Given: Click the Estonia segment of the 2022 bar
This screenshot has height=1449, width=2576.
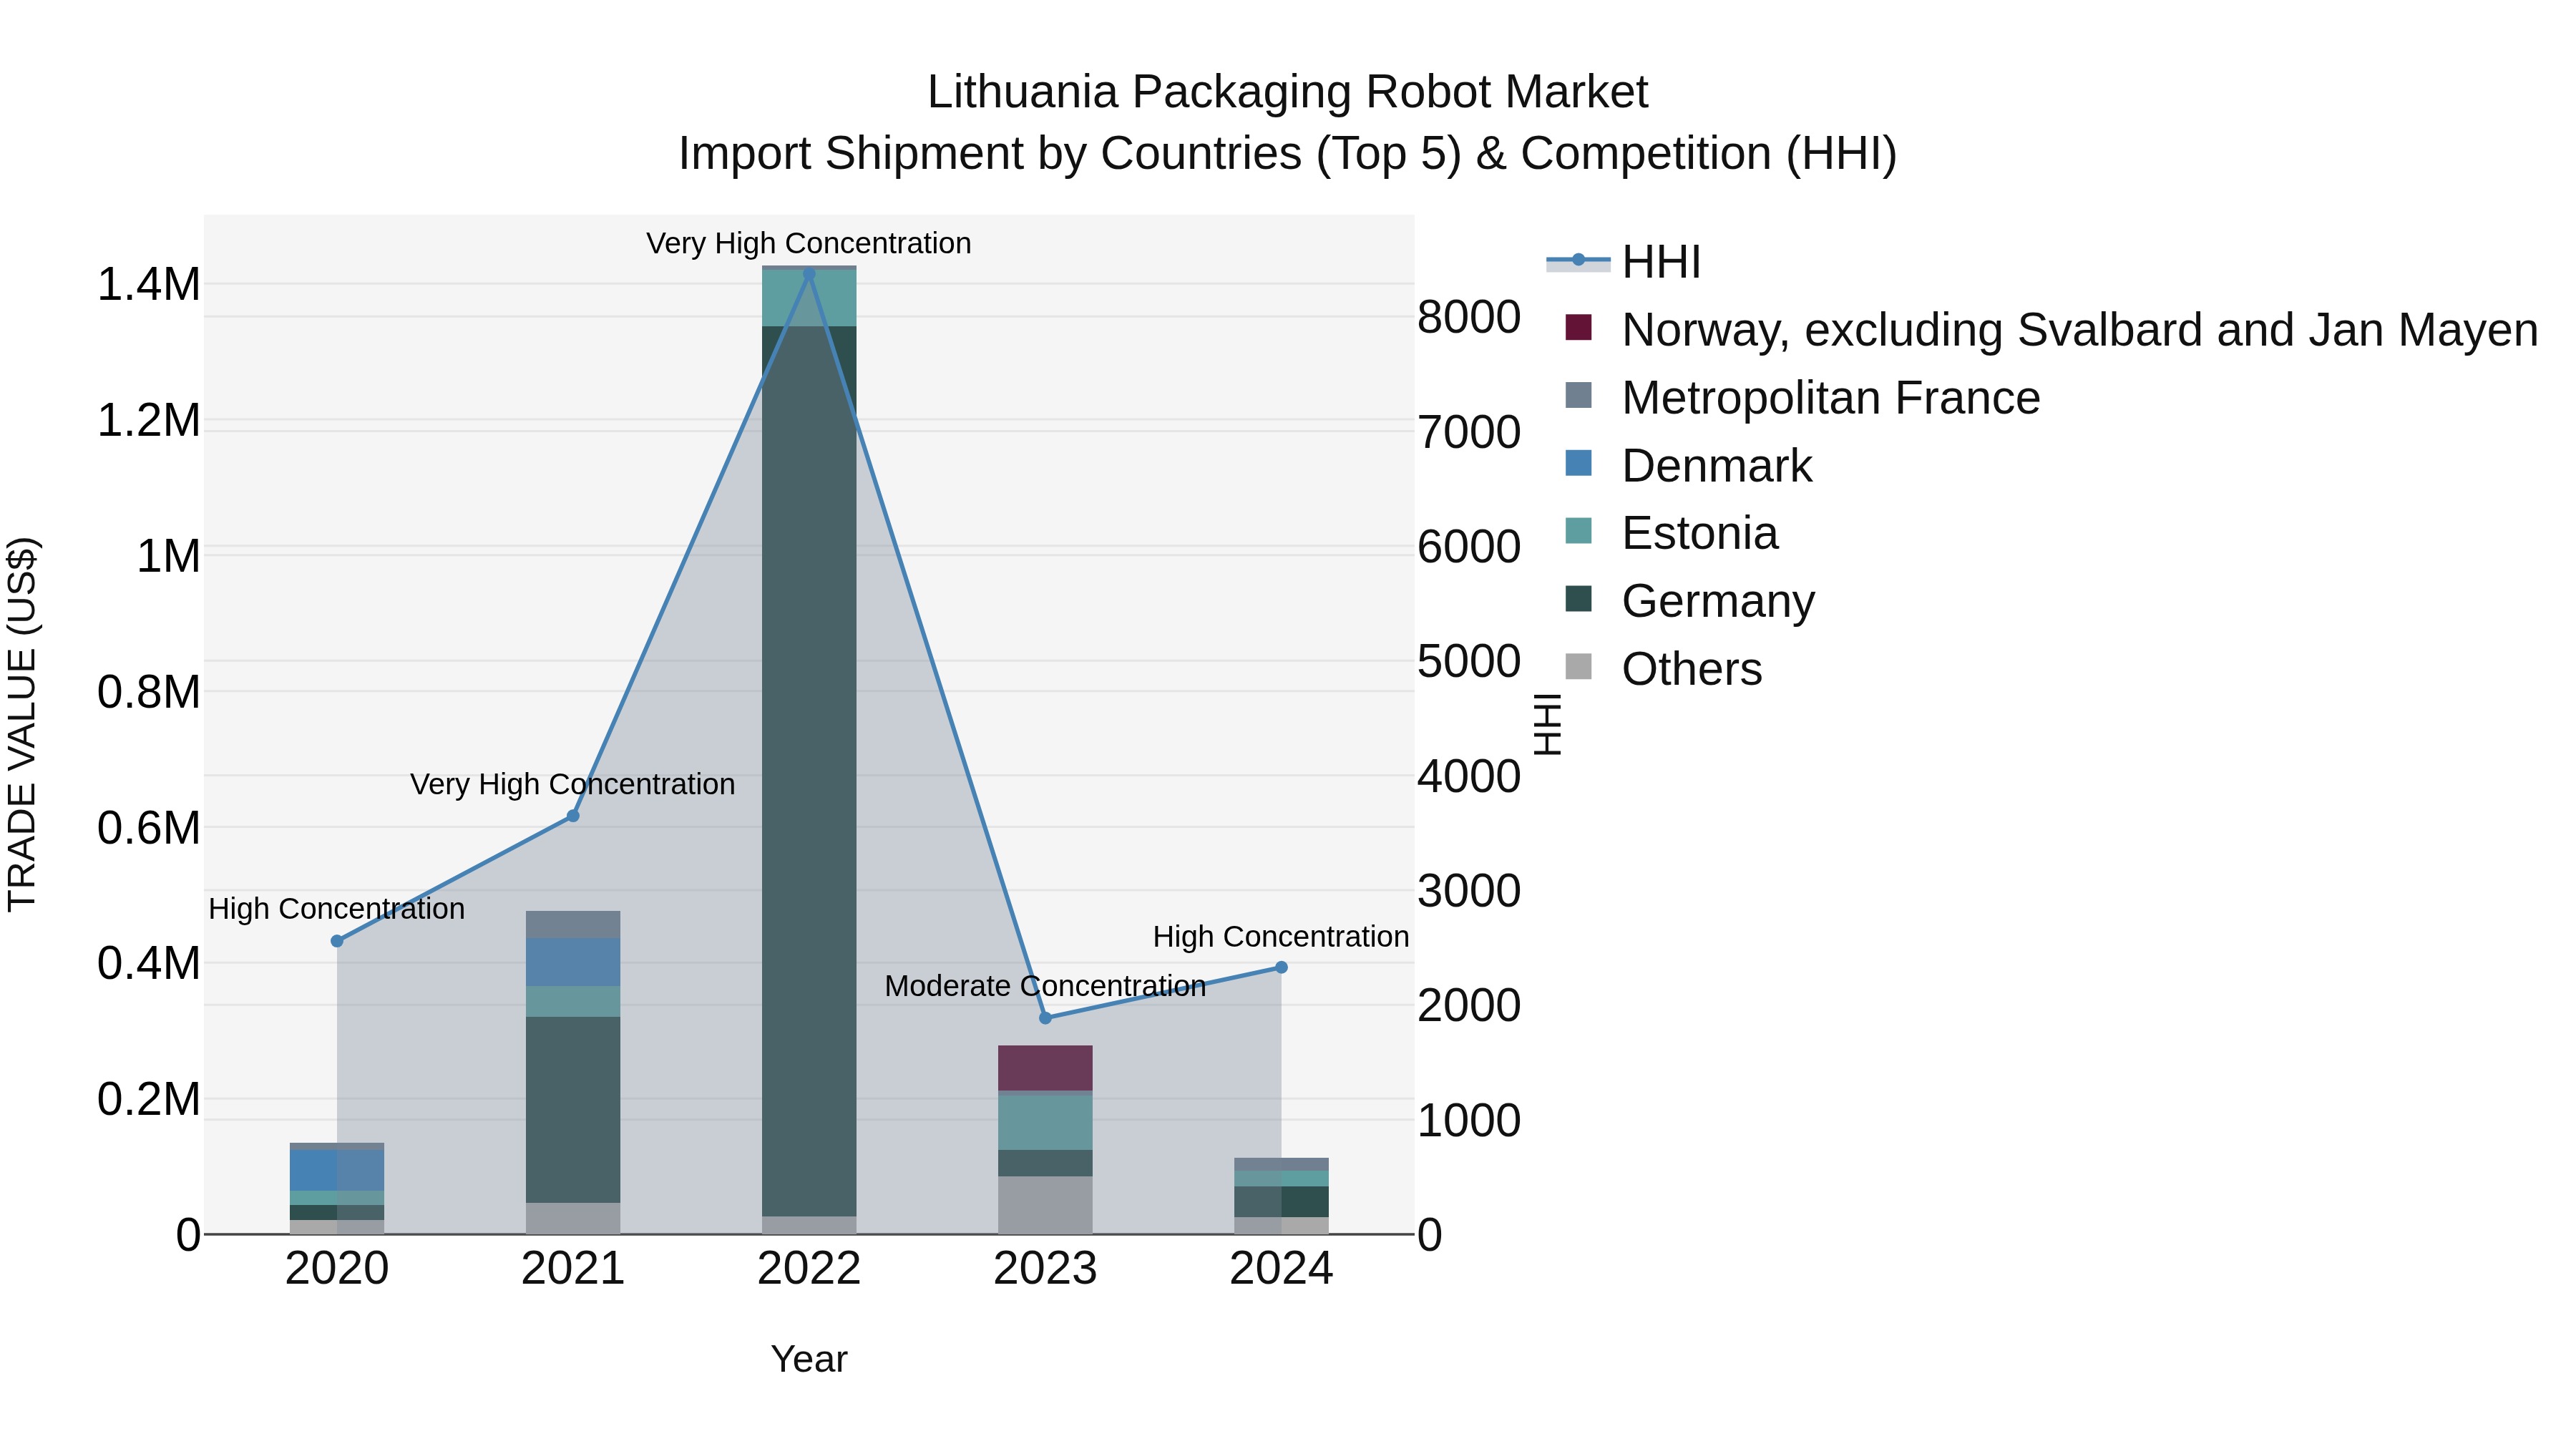Looking at the screenshot, I should [809, 298].
